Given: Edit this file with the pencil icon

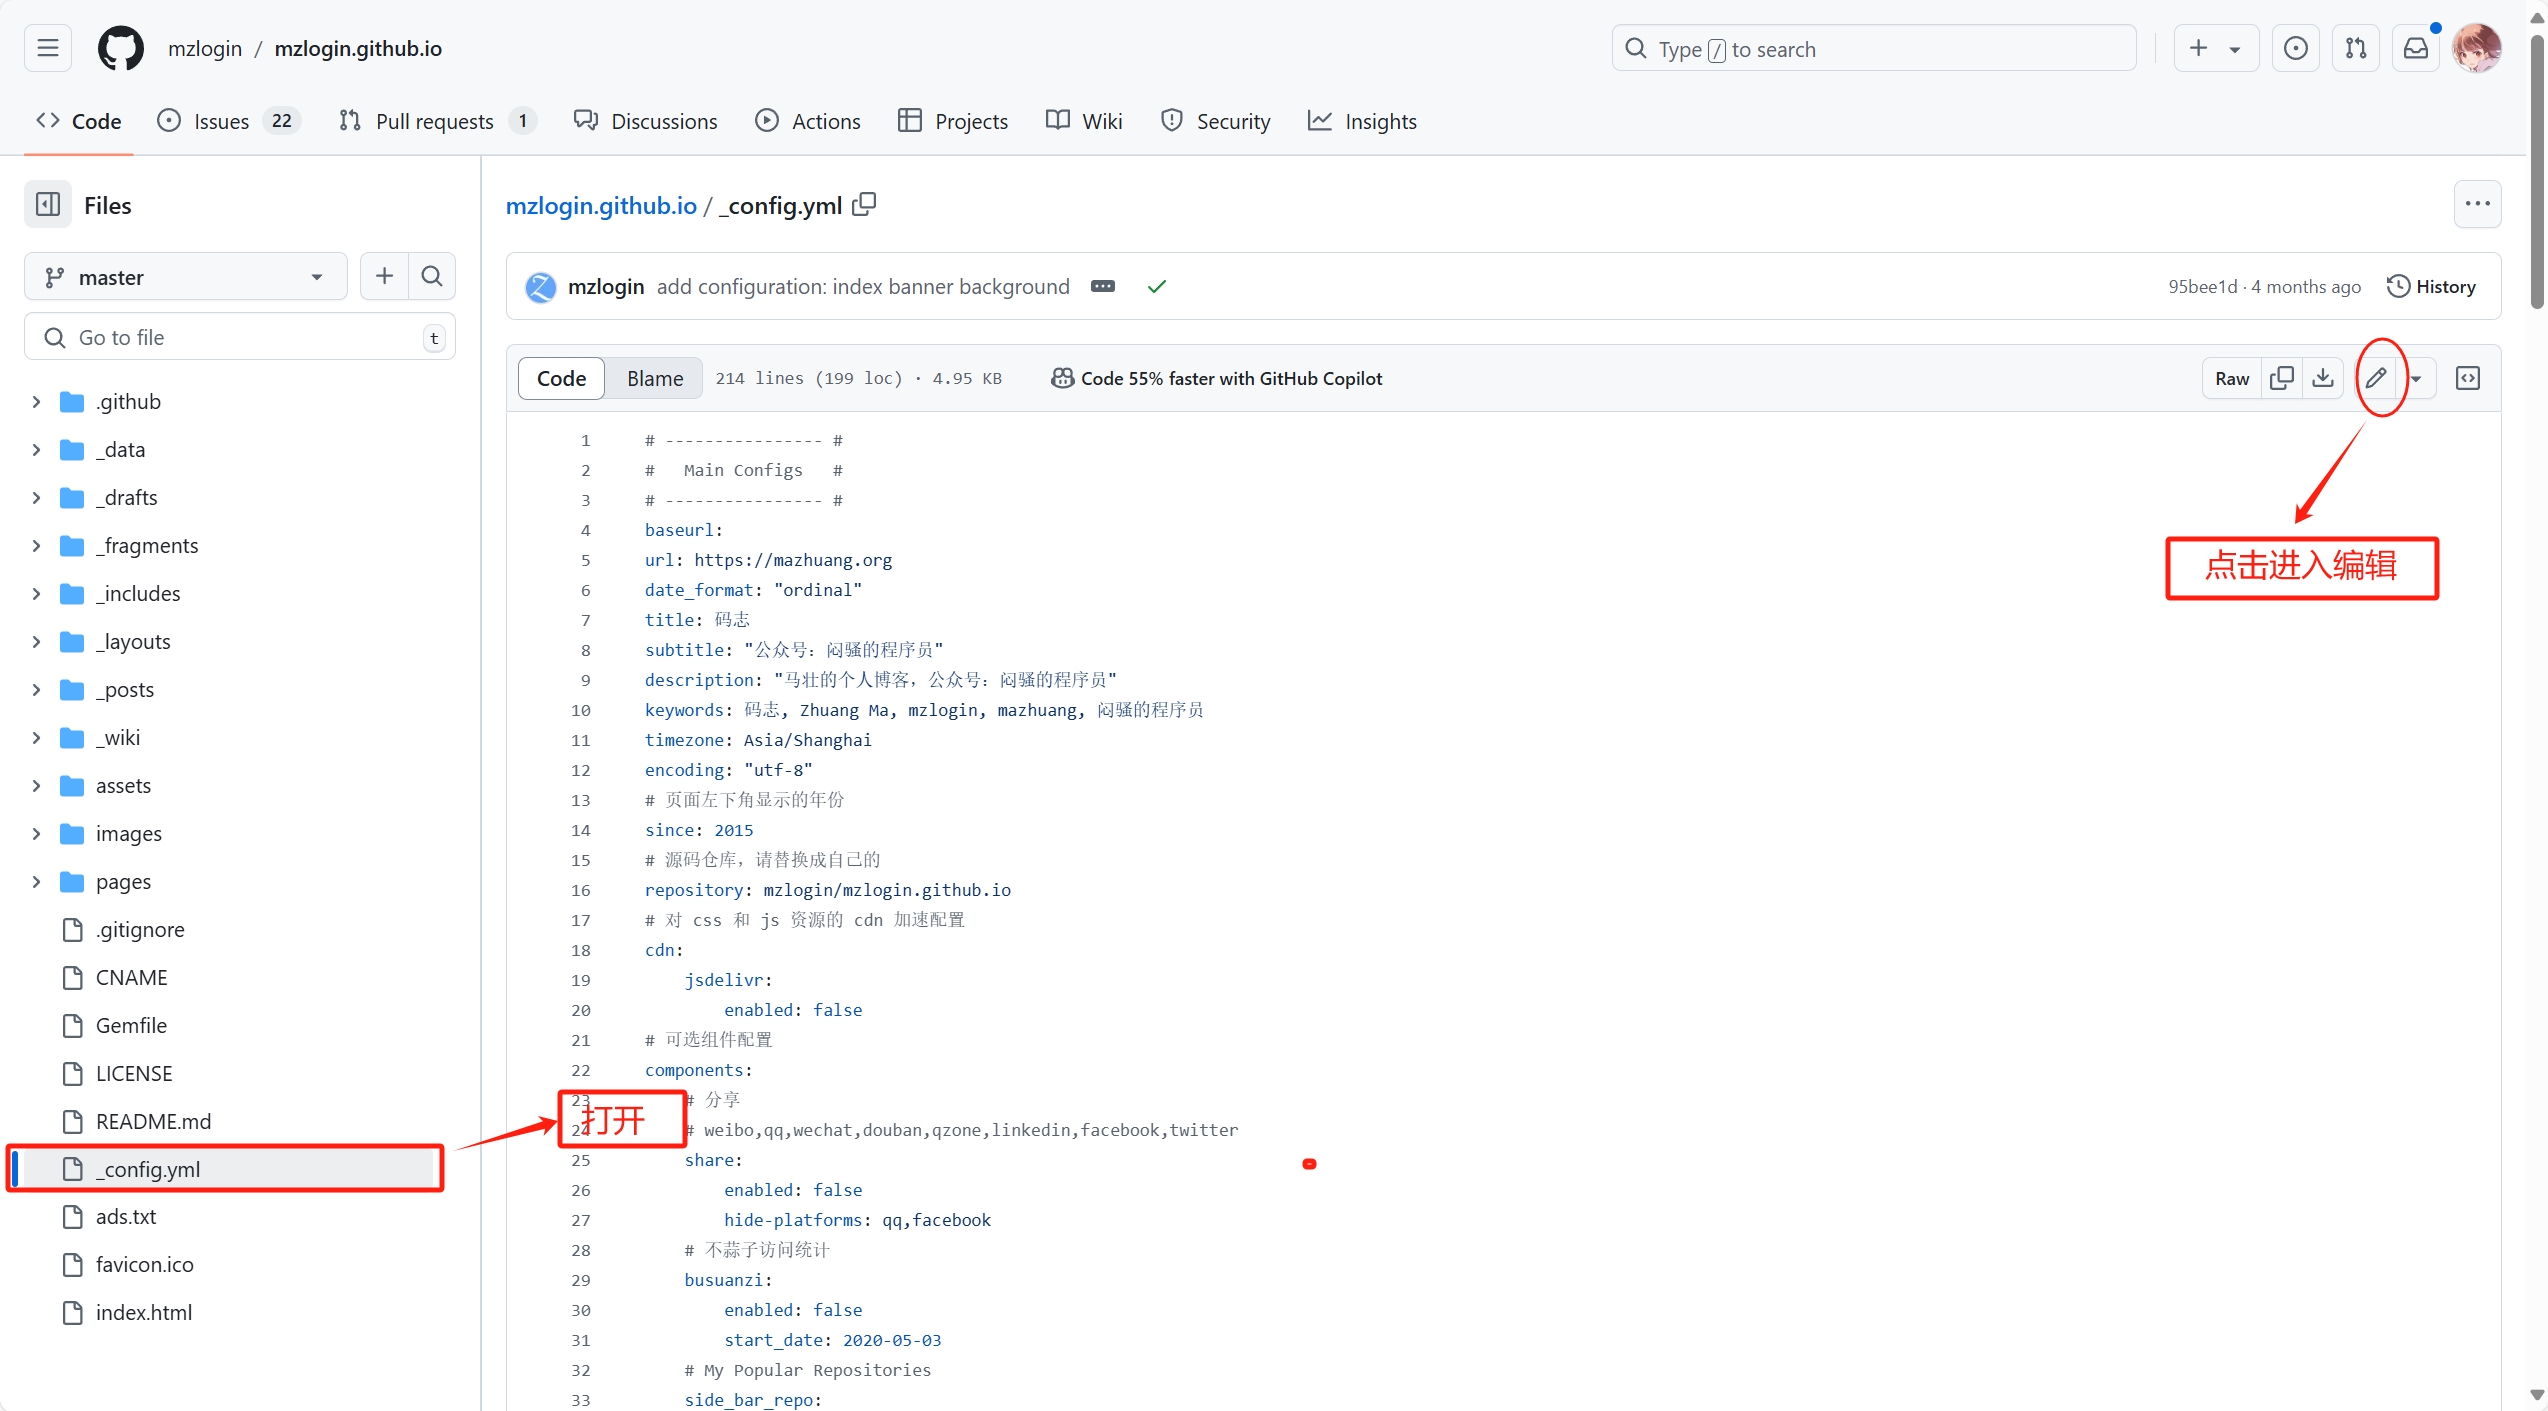Looking at the screenshot, I should [2376, 378].
